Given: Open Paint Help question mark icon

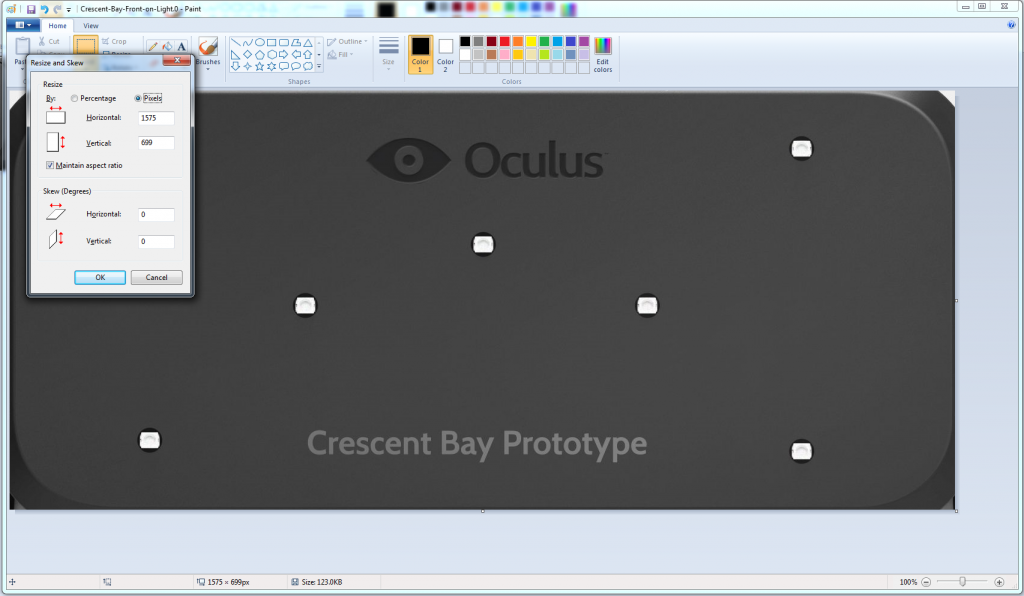Looking at the screenshot, I should click(x=1012, y=25).
